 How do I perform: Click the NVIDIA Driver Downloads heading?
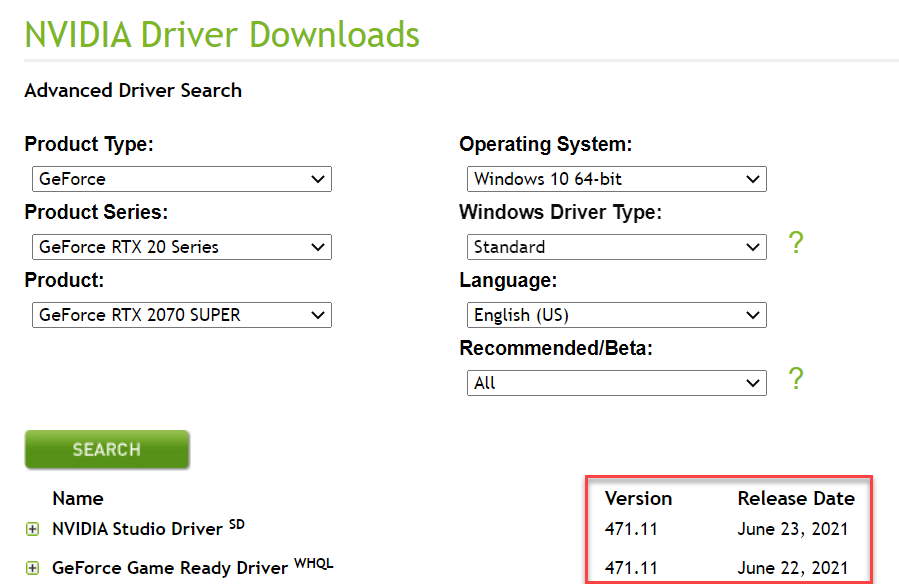coord(222,35)
